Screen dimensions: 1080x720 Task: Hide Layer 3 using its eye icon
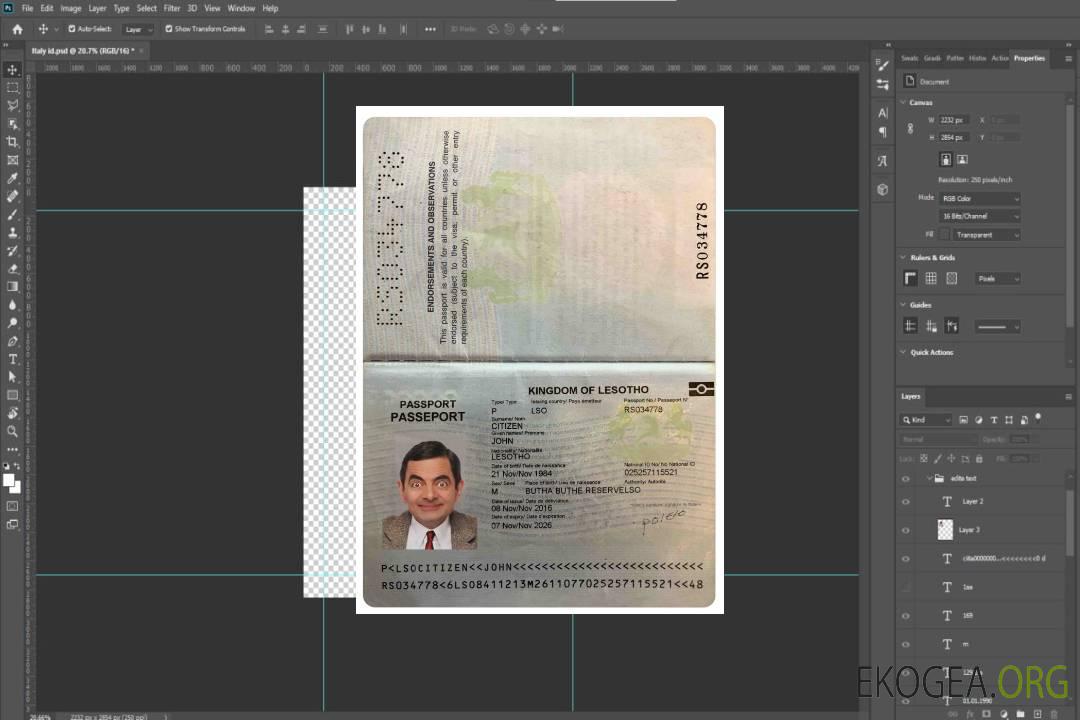906,531
